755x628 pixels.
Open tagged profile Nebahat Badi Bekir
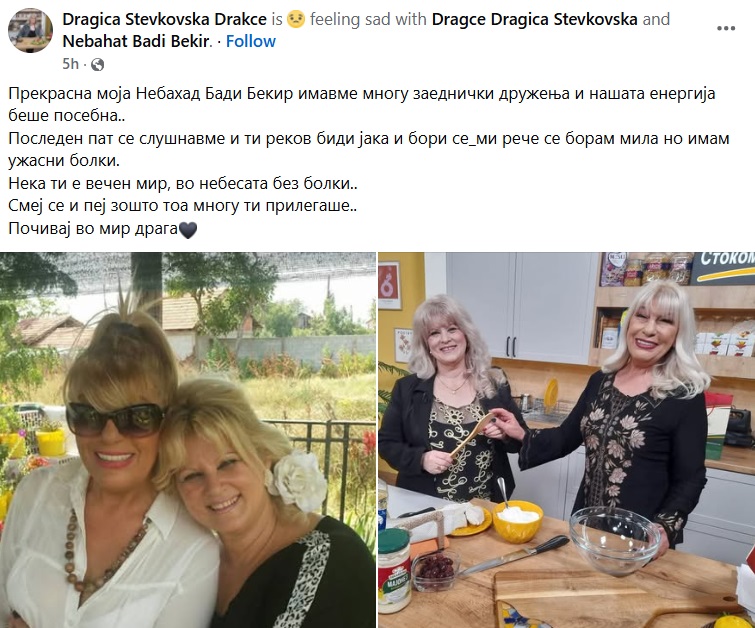pyautogui.click(x=136, y=41)
